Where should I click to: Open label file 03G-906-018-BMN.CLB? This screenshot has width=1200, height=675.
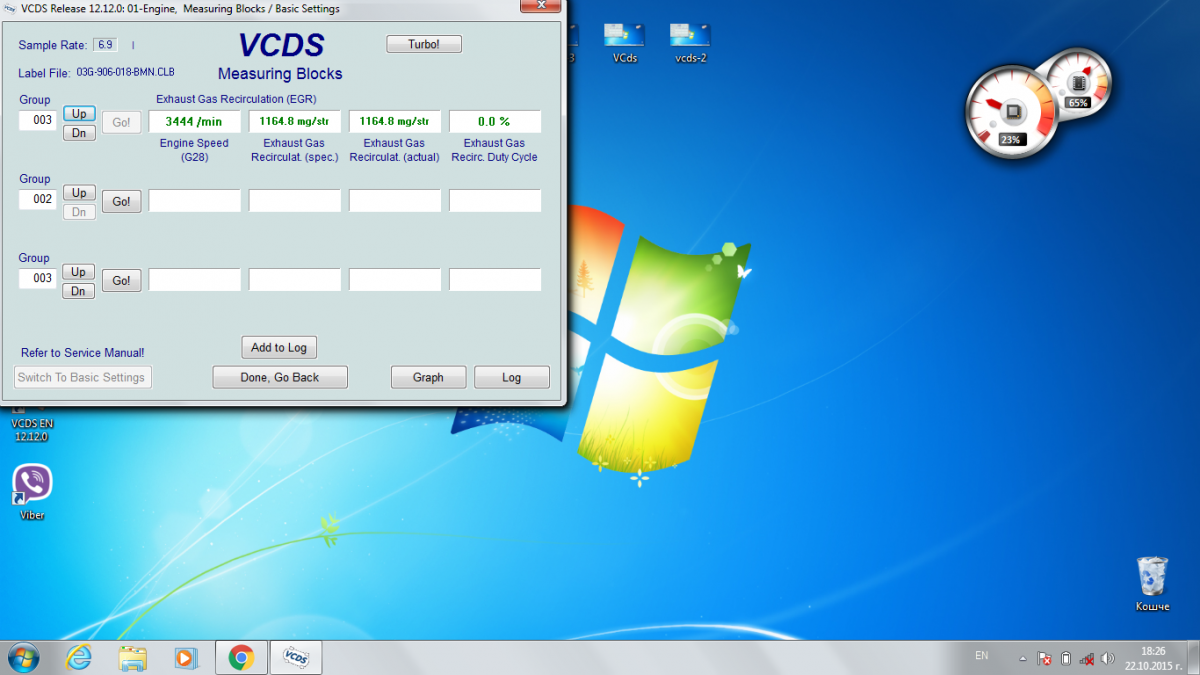[125, 73]
